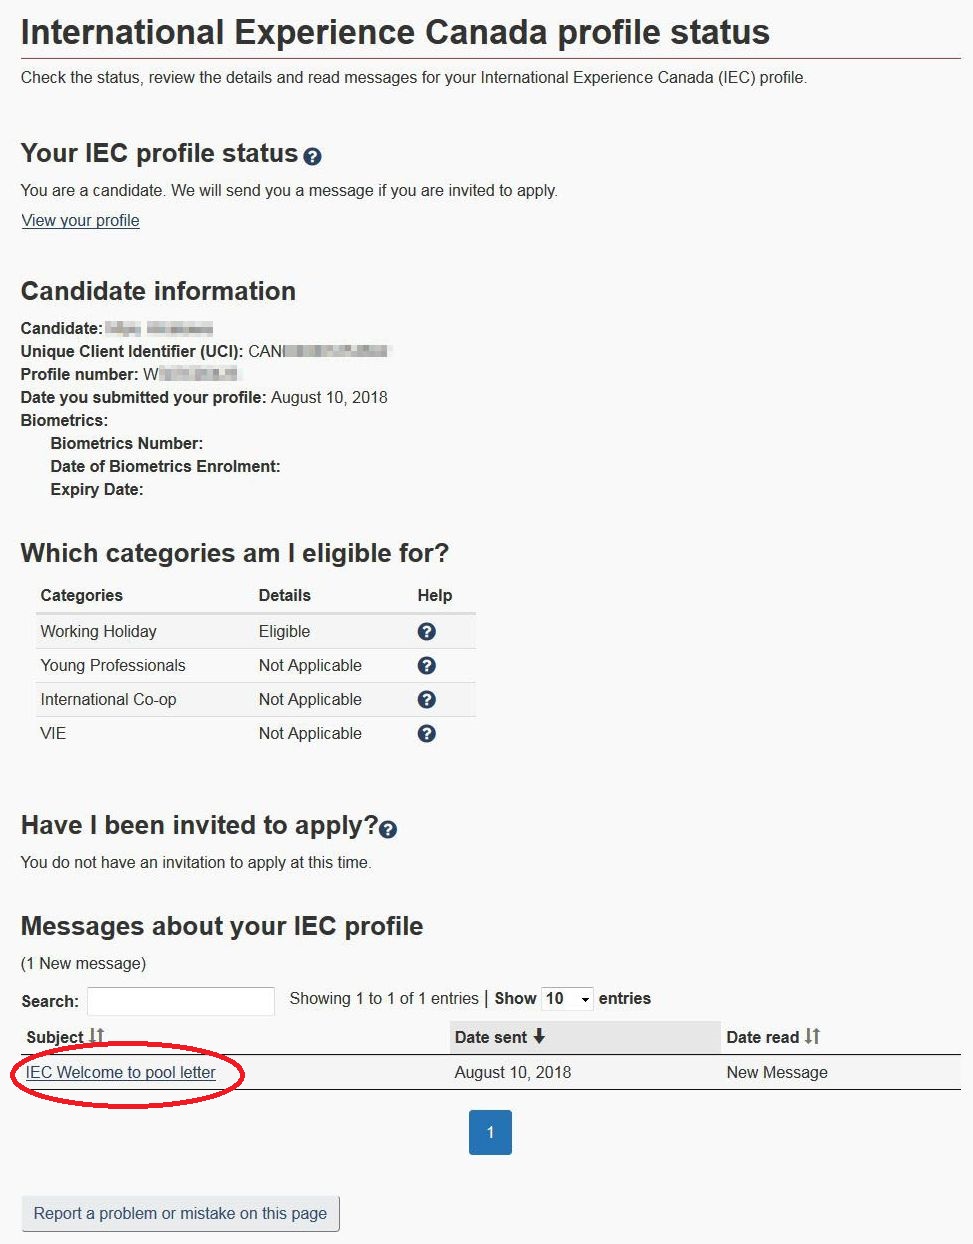
Task: Open help icon beside Your IEC profile status
Action: click(312, 157)
